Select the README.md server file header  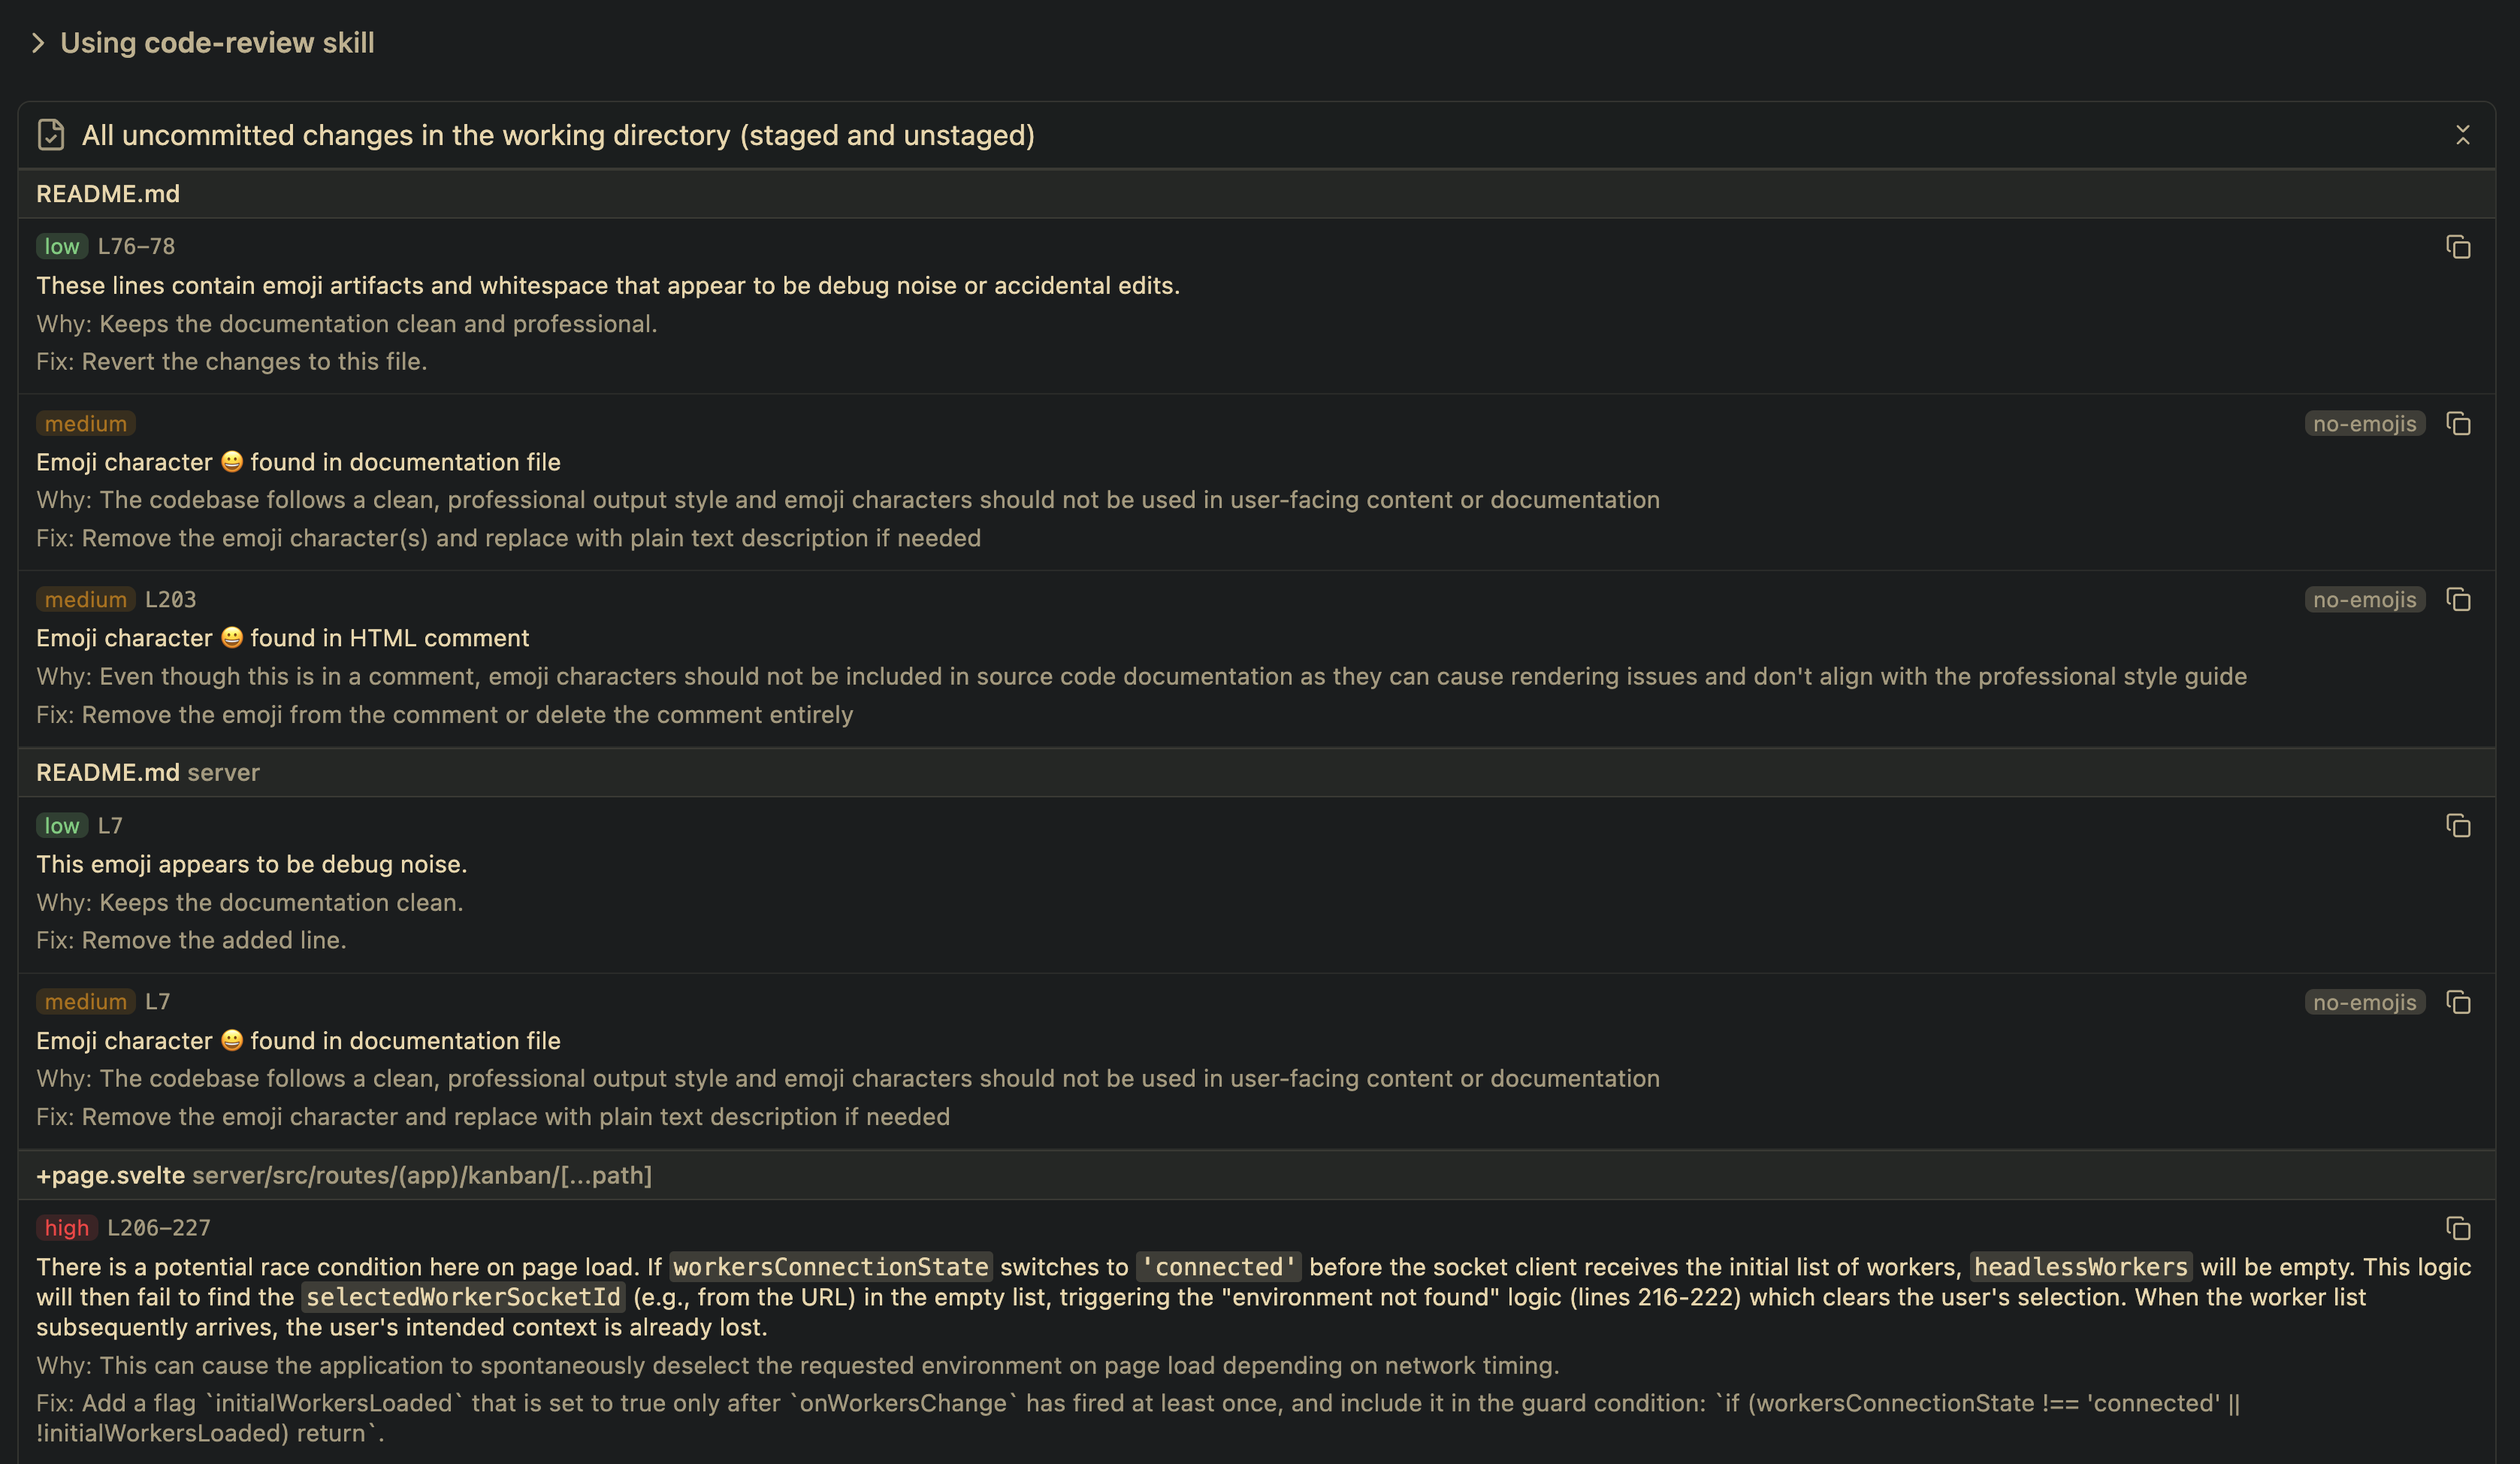(148, 773)
